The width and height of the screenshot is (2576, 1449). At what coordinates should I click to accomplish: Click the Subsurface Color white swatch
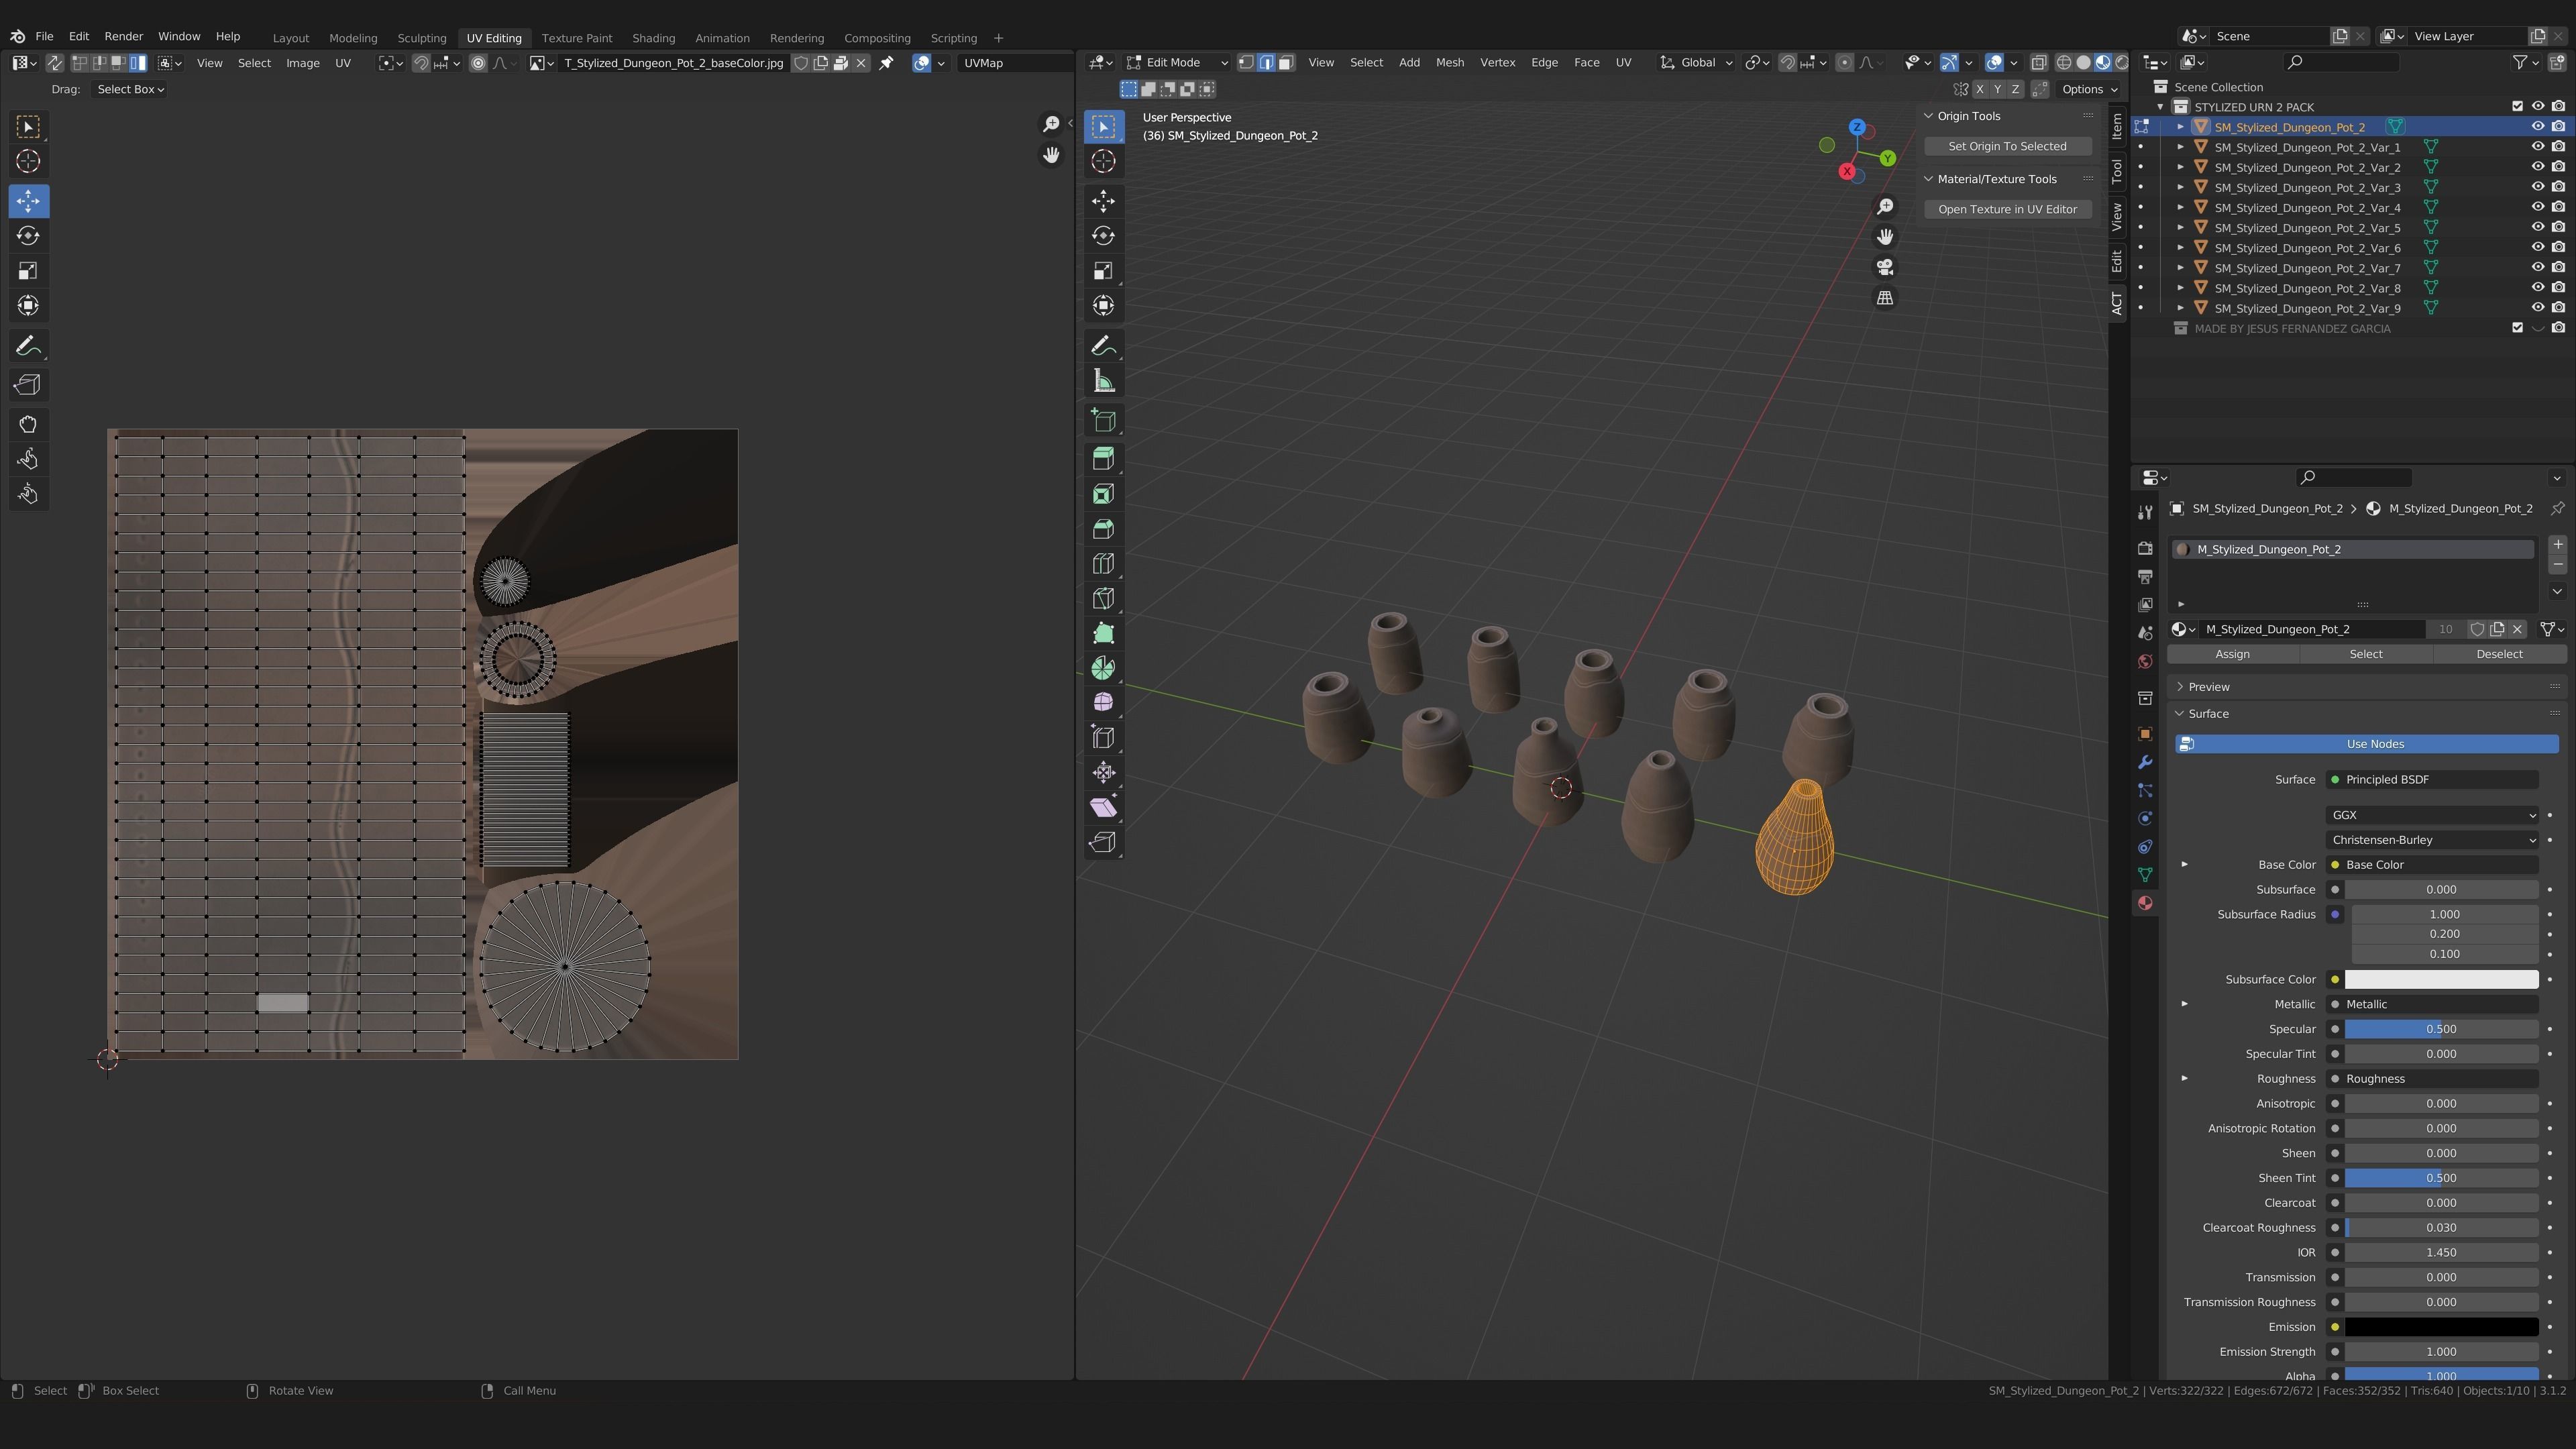pos(2441,979)
